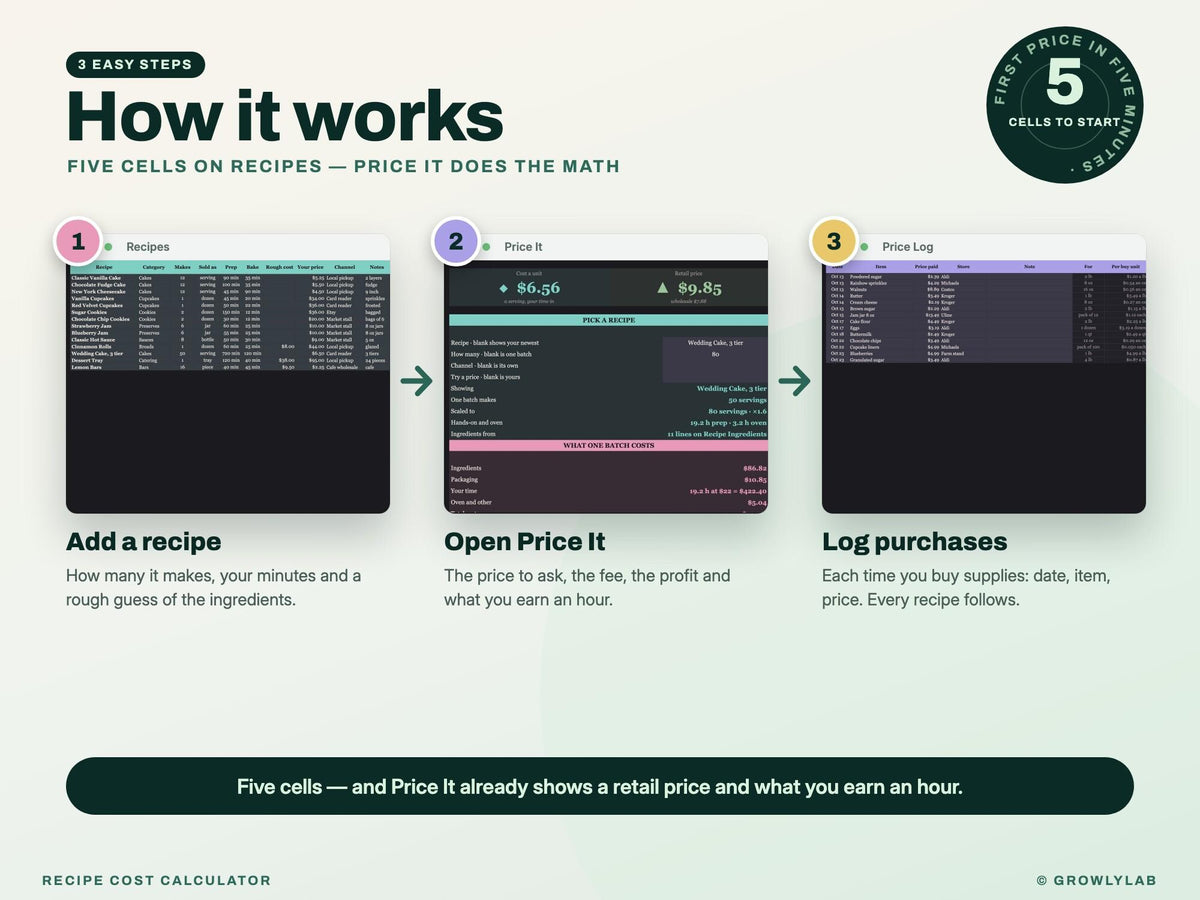Click the "$9.85" retail price value
This screenshot has height=900, width=1200.
[x=700, y=288]
